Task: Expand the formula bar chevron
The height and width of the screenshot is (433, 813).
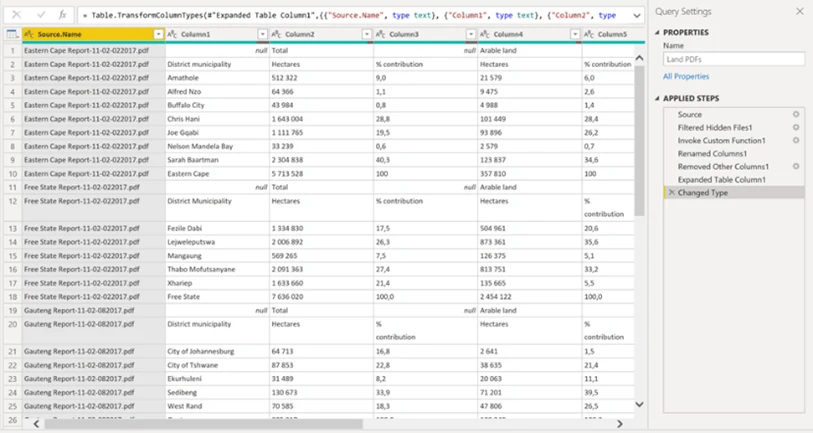Action: [637, 16]
